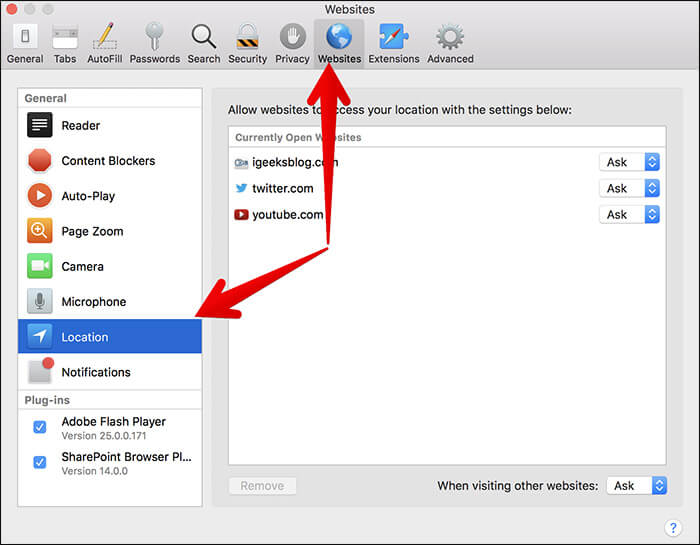Open the igeeksblog.com Ask dropdown

629,162
